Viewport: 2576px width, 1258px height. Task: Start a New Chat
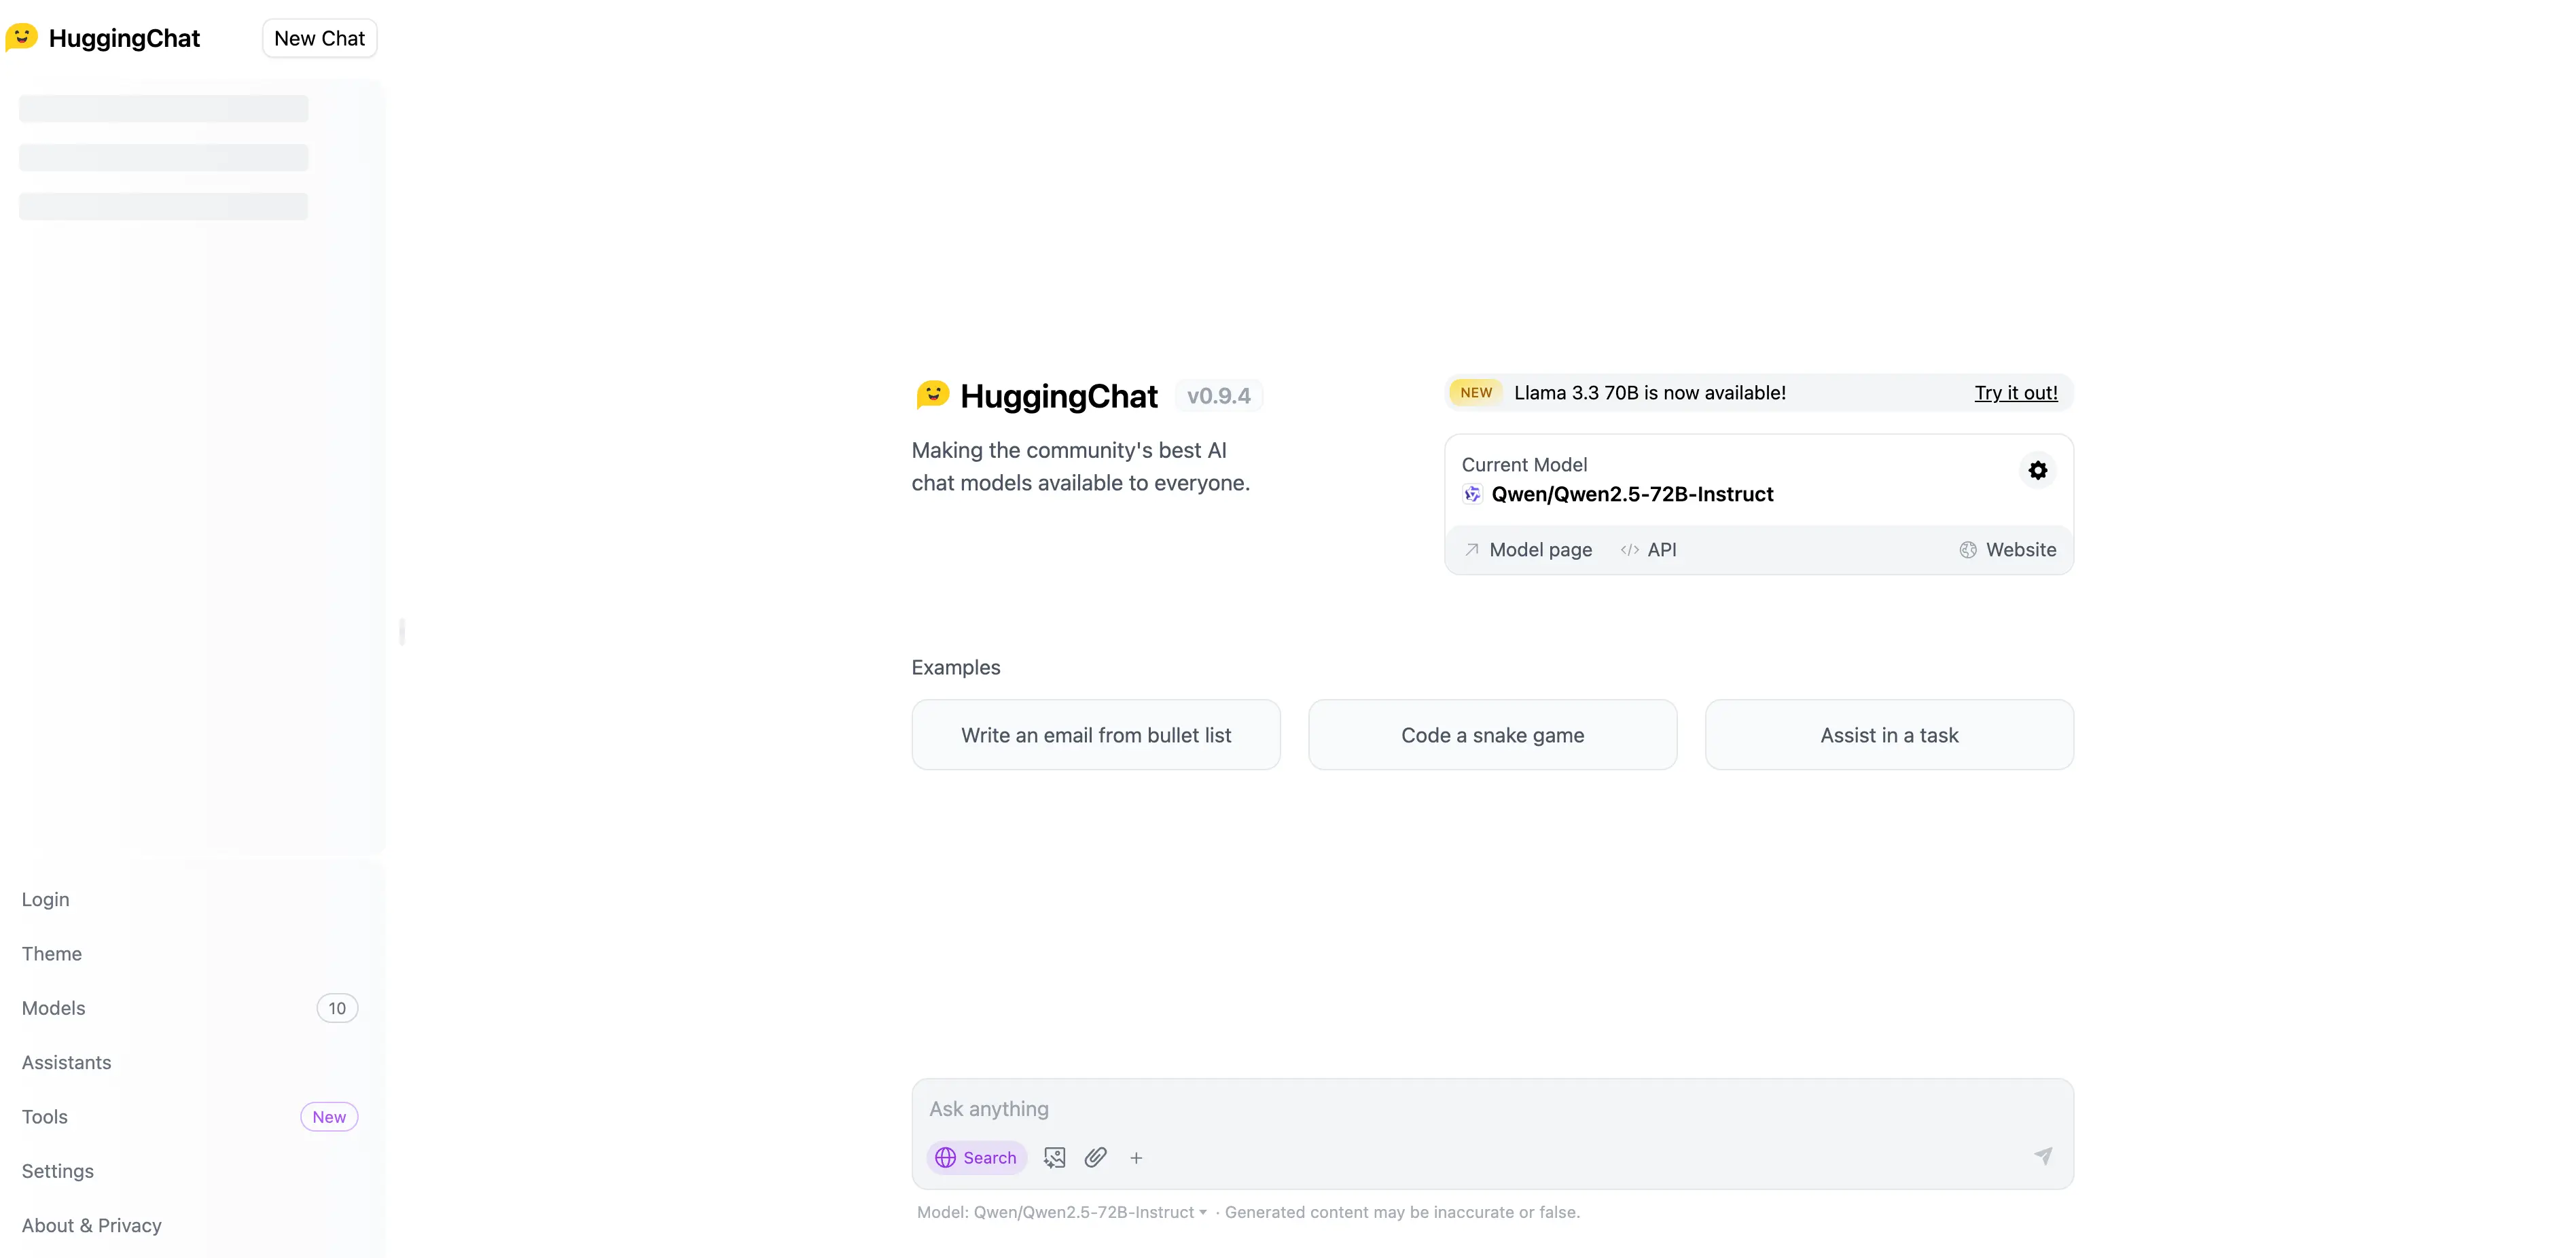pos(319,37)
